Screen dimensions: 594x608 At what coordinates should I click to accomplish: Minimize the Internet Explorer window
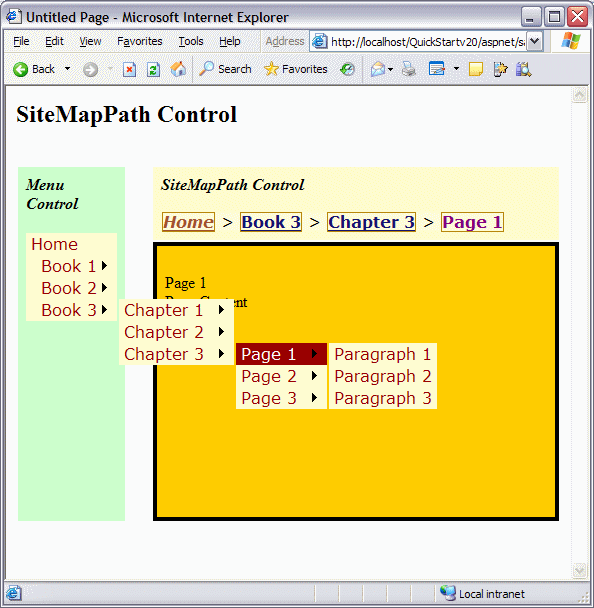[x=531, y=17]
